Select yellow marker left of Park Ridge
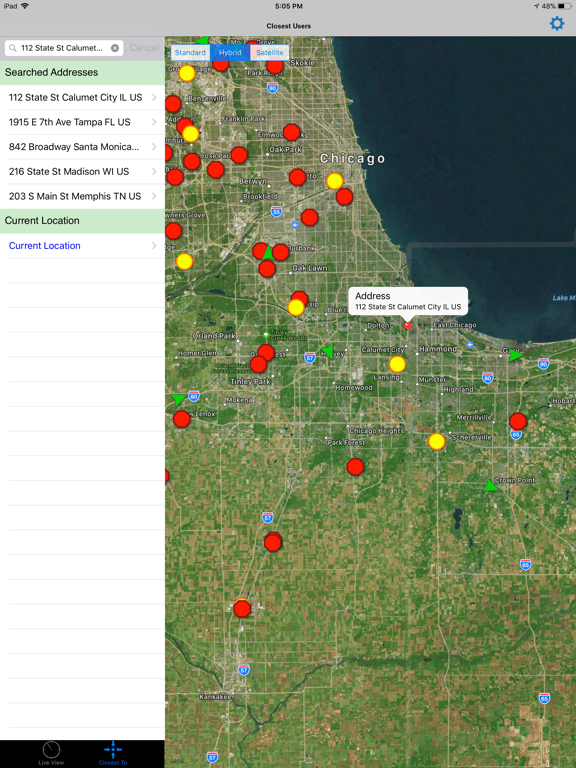 coord(187,73)
